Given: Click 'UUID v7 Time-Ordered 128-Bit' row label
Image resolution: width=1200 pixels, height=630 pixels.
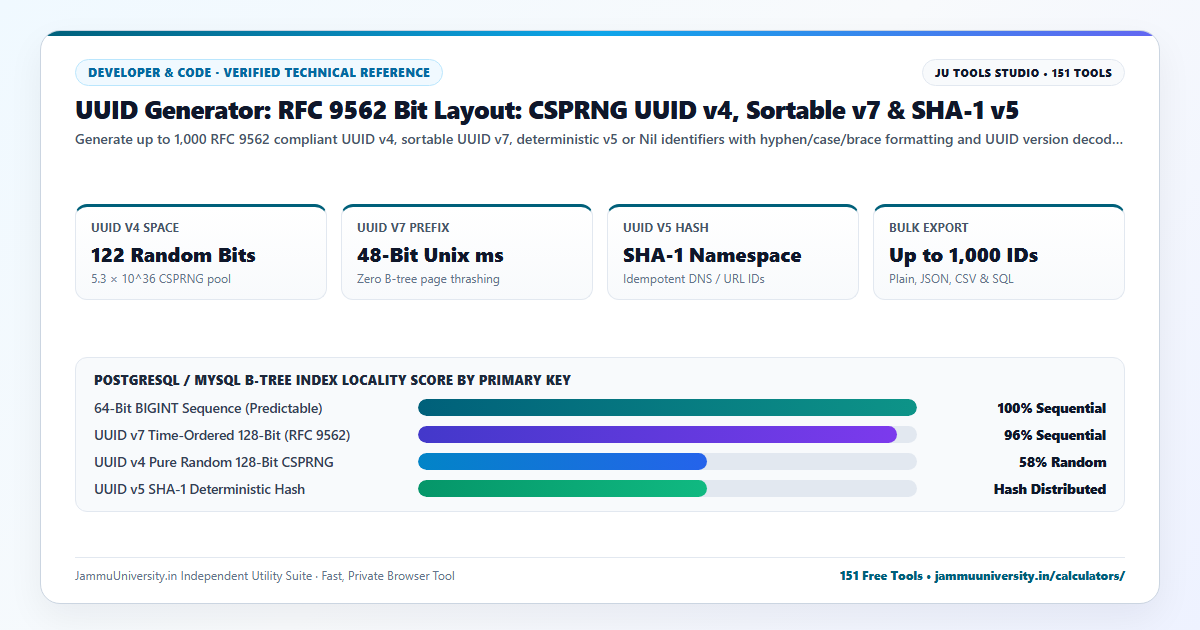Looking at the screenshot, I should click(x=222, y=435).
